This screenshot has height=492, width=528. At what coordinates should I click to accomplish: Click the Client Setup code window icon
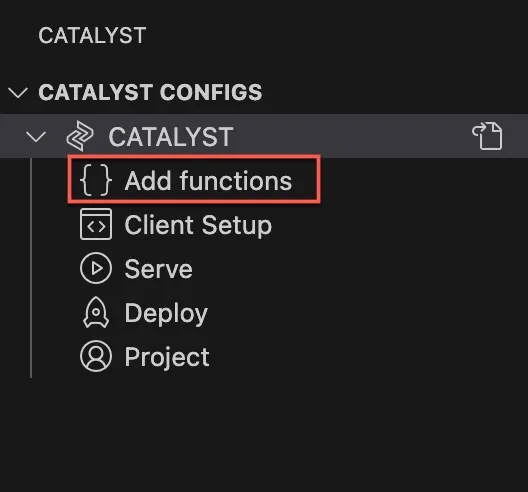[96, 224]
